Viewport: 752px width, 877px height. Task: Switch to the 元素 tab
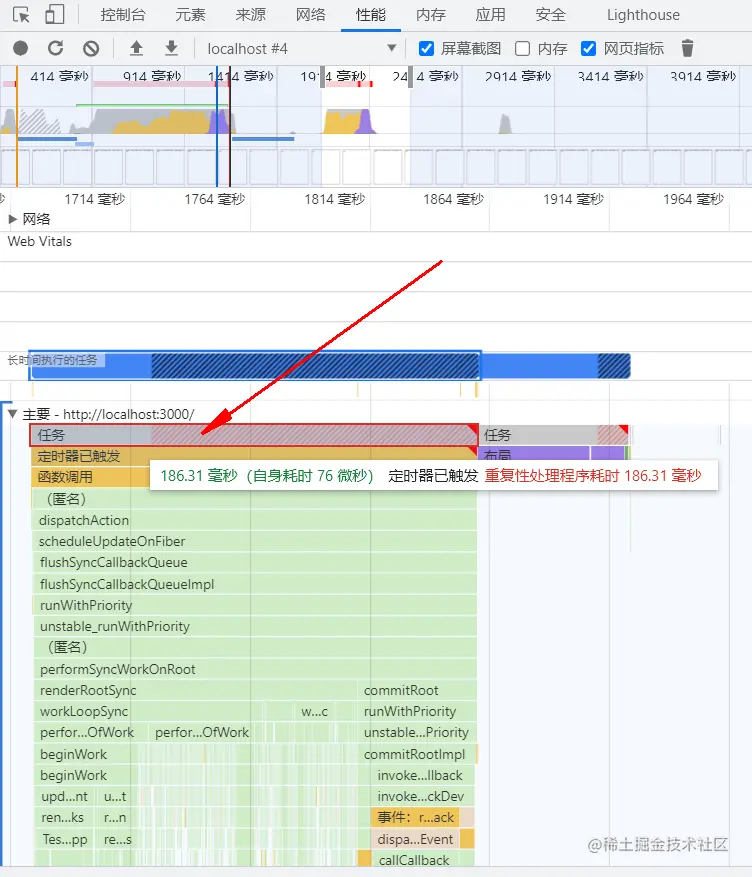coord(191,15)
